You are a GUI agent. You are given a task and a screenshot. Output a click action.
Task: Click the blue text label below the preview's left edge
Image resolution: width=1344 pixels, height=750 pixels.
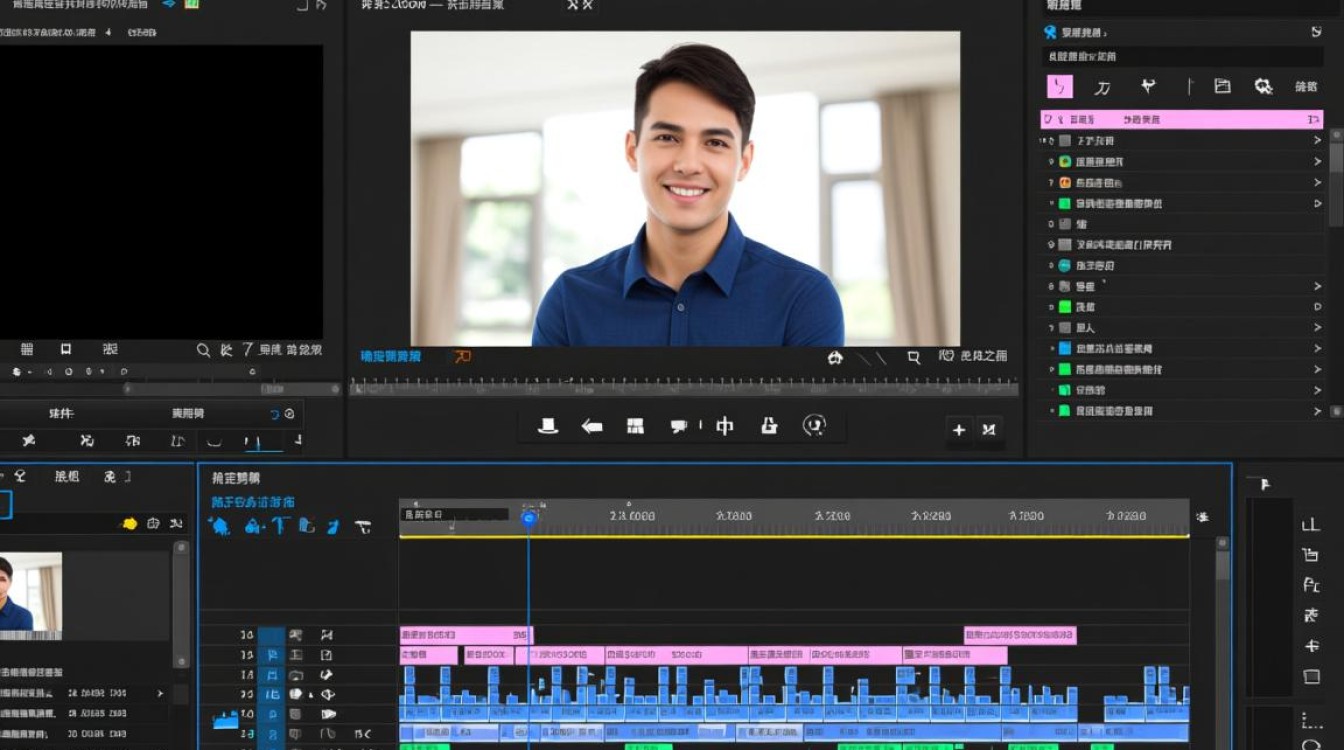pos(391,357)
